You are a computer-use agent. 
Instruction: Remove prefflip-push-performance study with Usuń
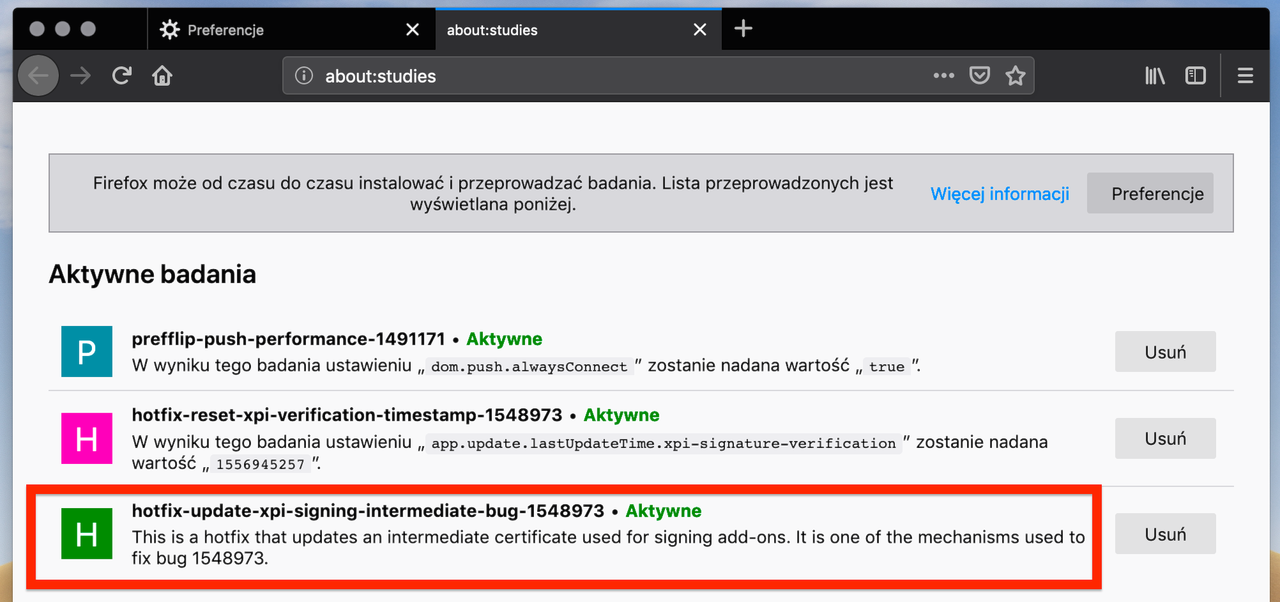(1165, 352)
